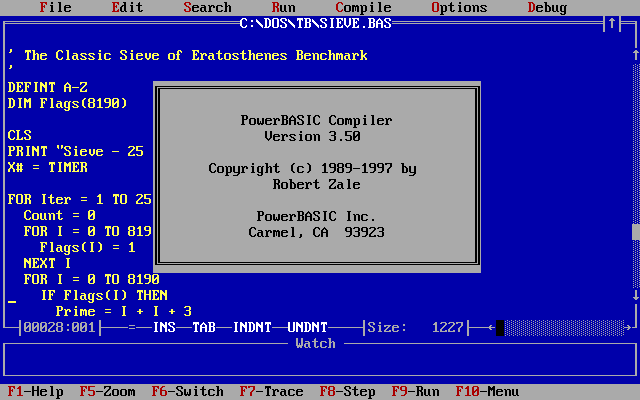This screenshot has width=640, height=400.
Task: Open the Debug menu
Action: coord(547,7)
